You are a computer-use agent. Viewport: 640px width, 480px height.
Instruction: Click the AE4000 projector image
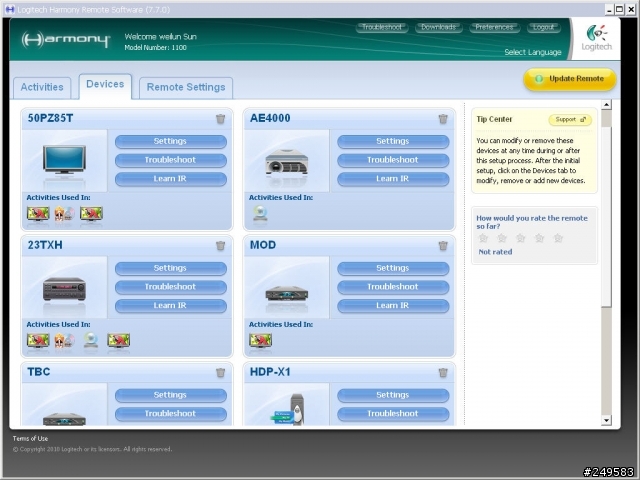click(287, 162)
